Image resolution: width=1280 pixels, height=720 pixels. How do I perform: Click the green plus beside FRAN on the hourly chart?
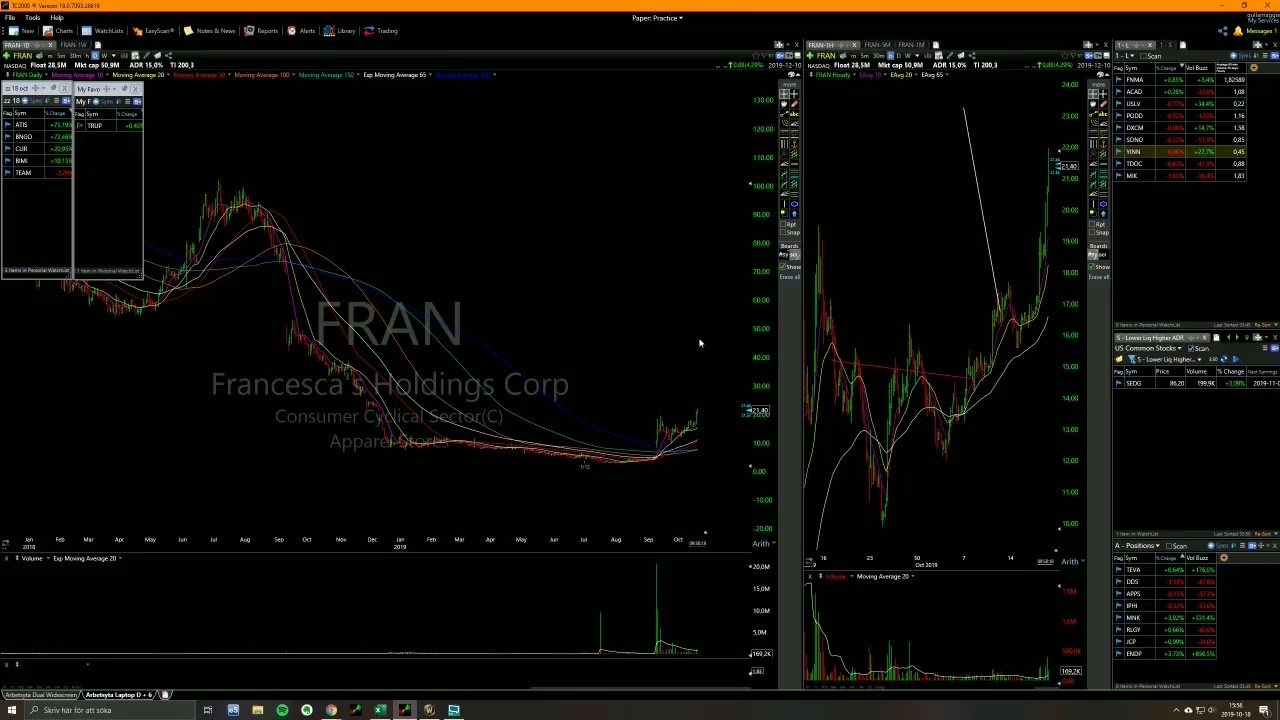(x=810, y=56)
